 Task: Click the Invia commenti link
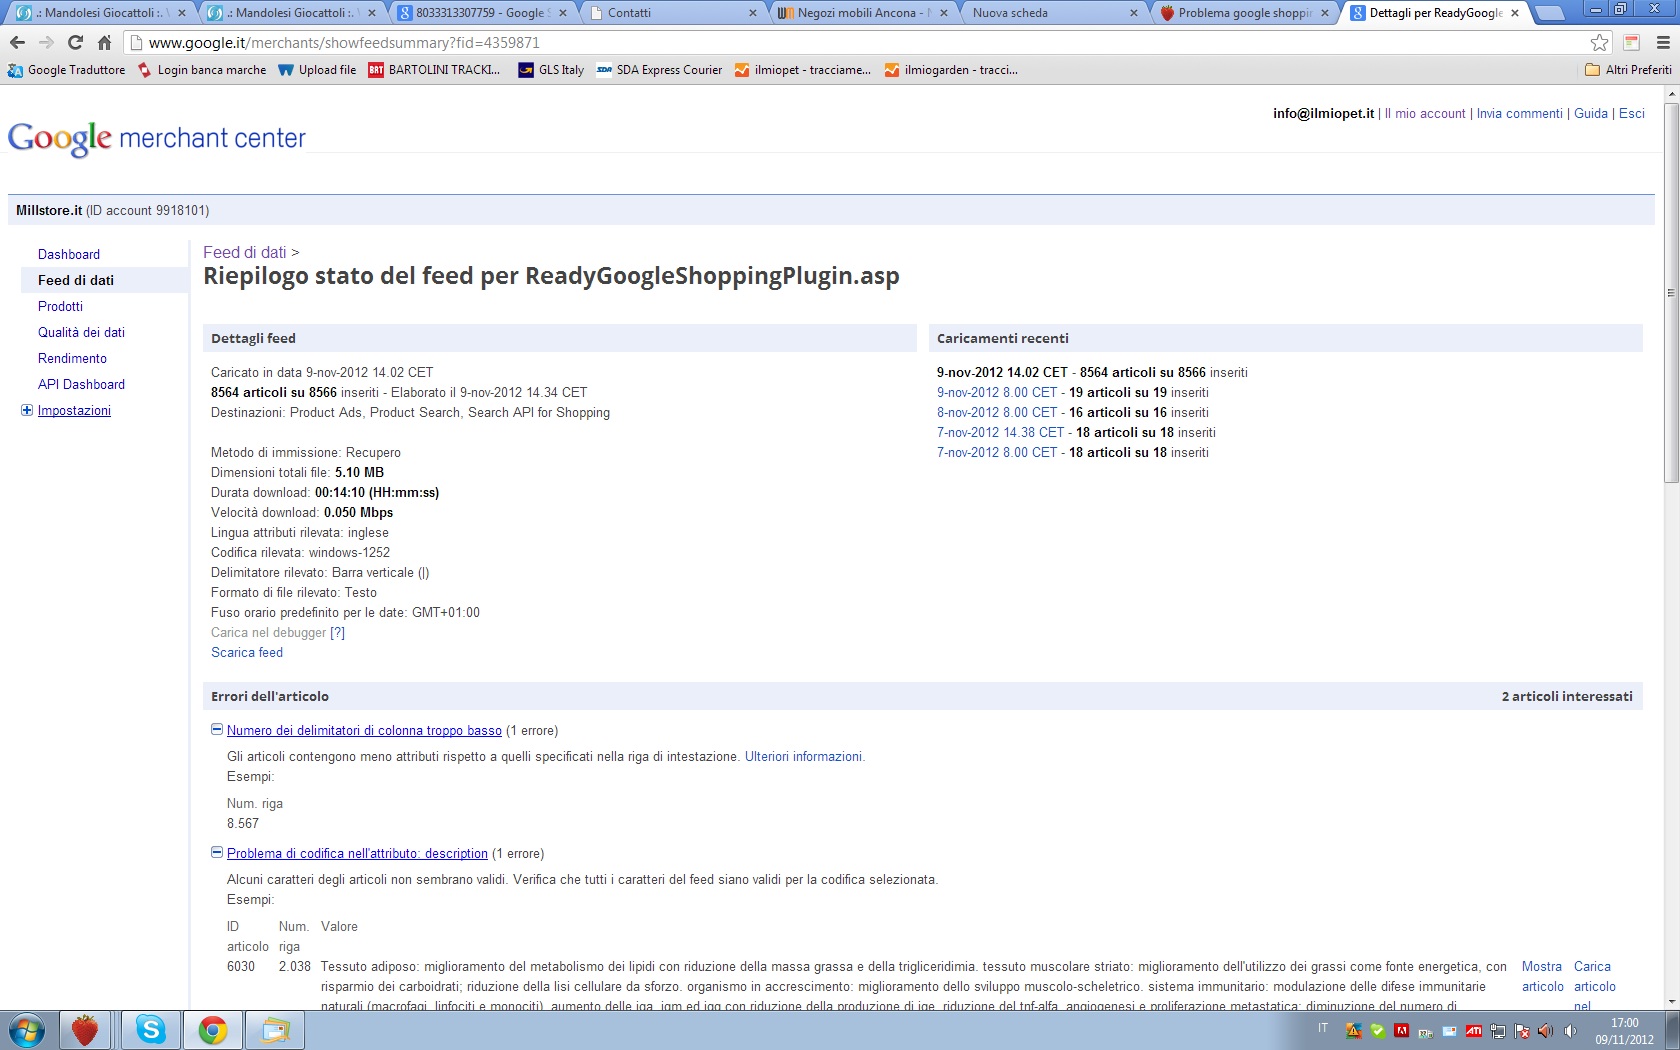pos(1519,113)
